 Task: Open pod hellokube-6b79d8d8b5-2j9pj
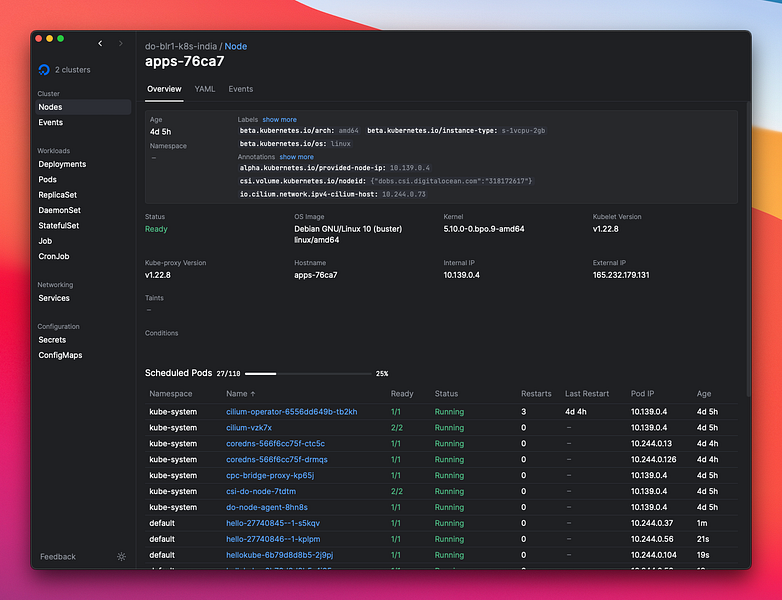tap(280, 556)
